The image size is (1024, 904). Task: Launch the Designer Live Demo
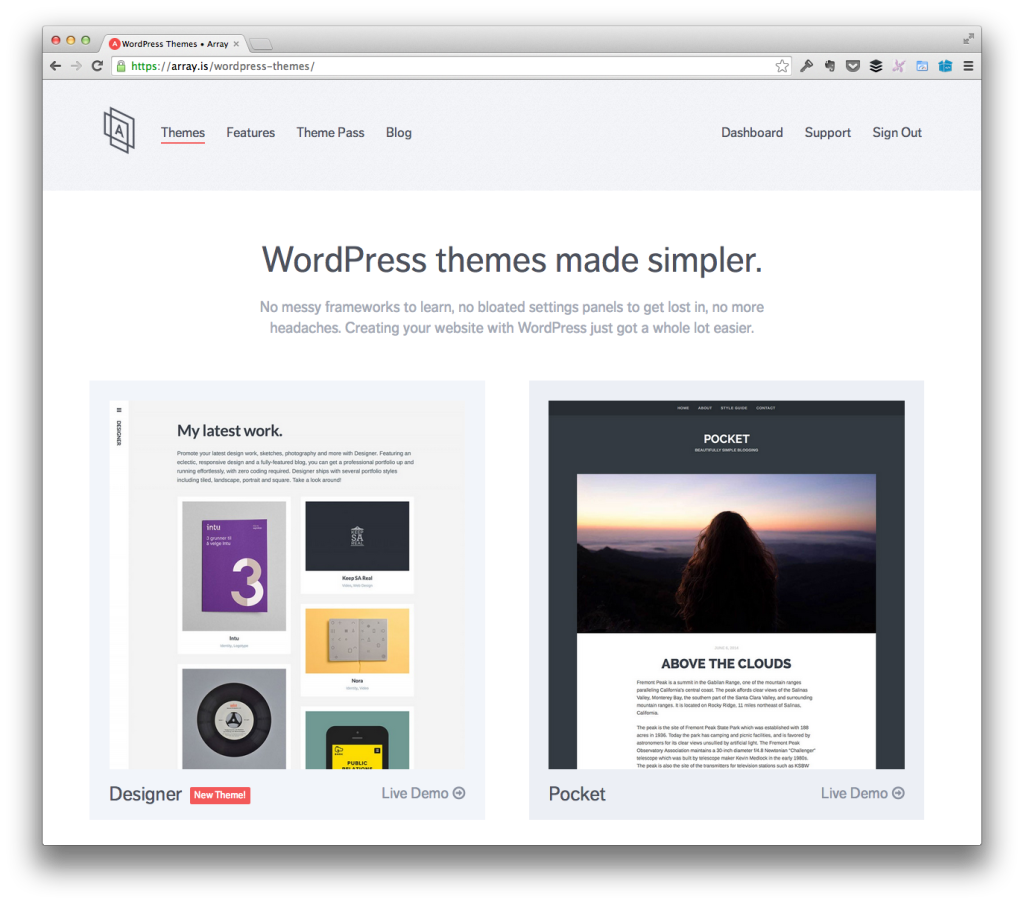click(423, 793)
